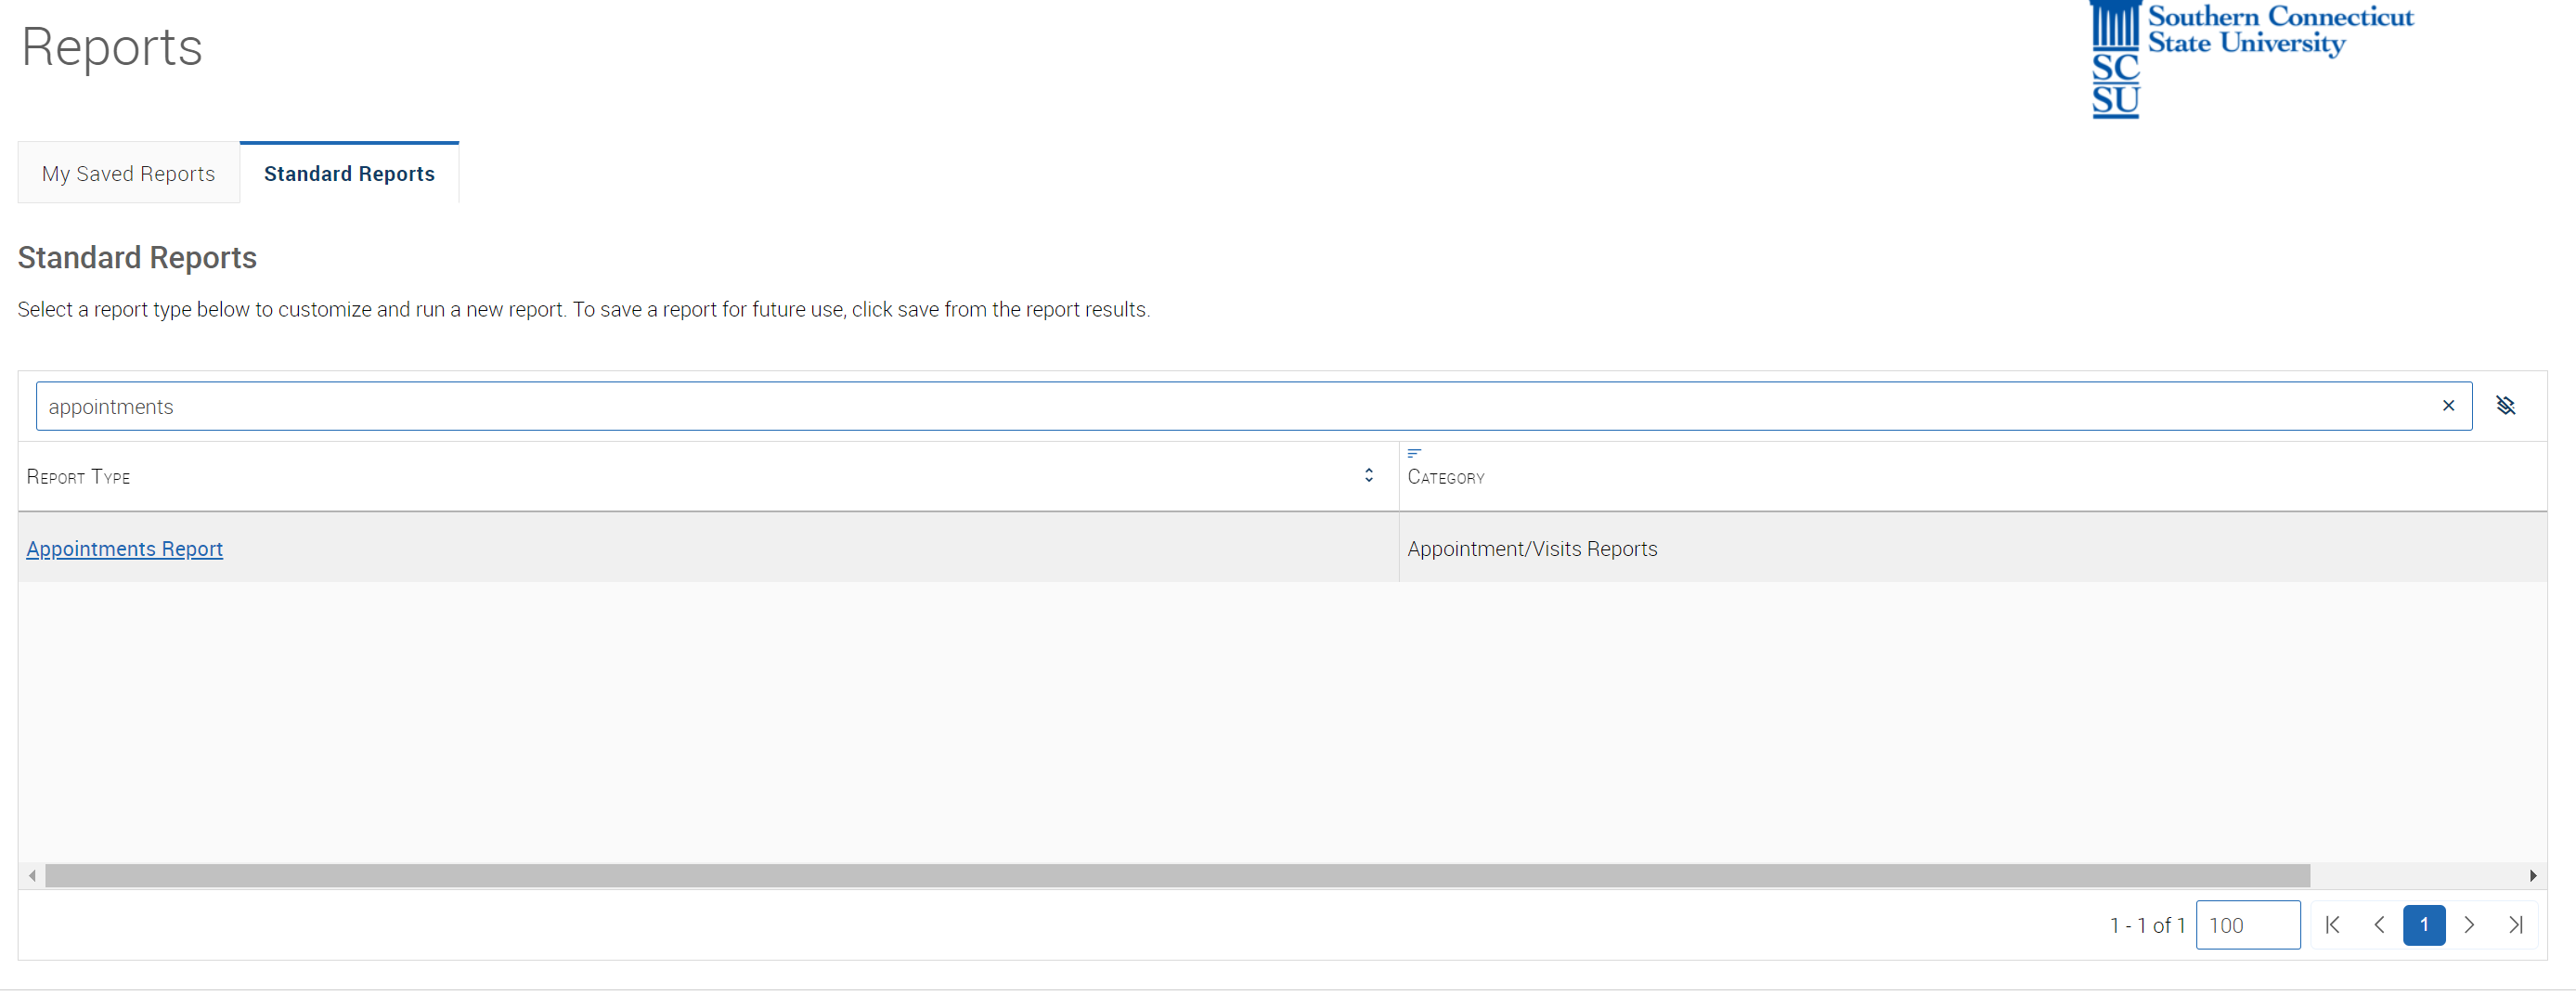Go to next page of results

click(x=2469, y=925)
